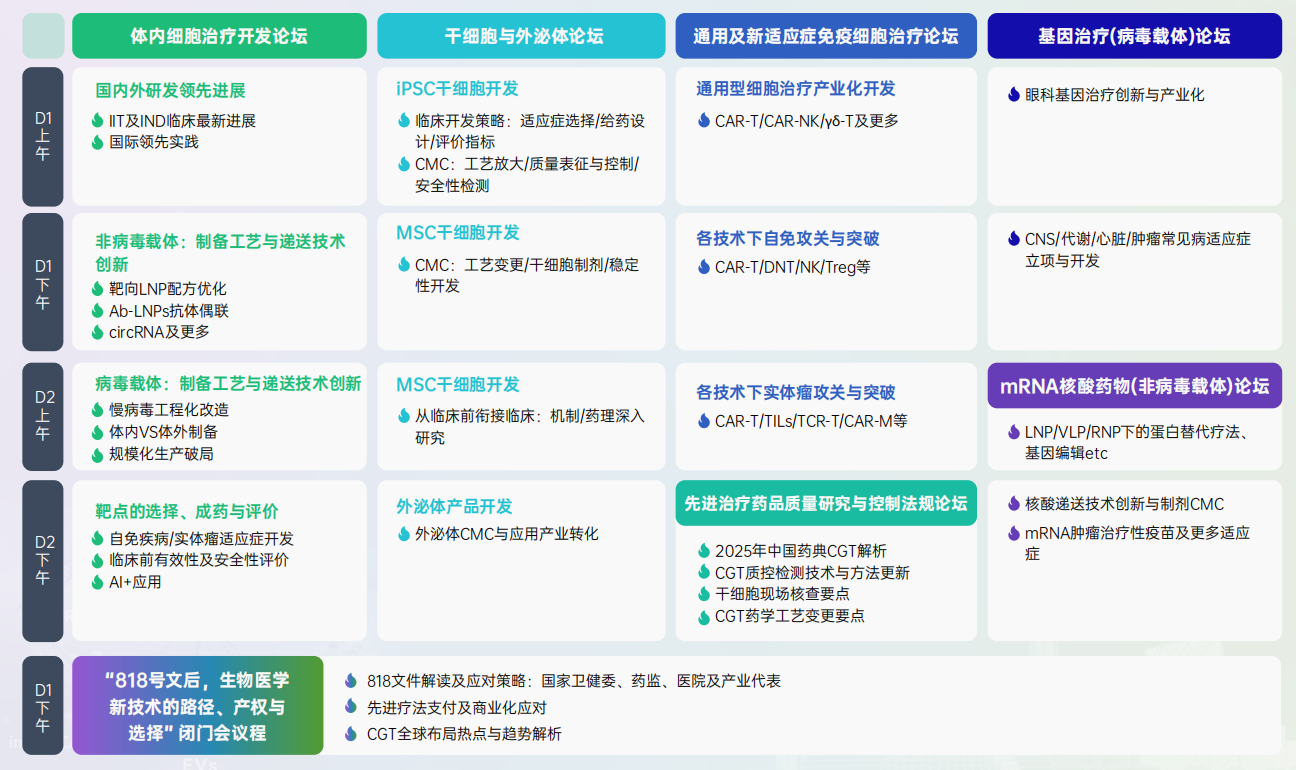
Task: Click droplet icon beside 靶向LNP配方优化
Action: [x=98, y=289]
